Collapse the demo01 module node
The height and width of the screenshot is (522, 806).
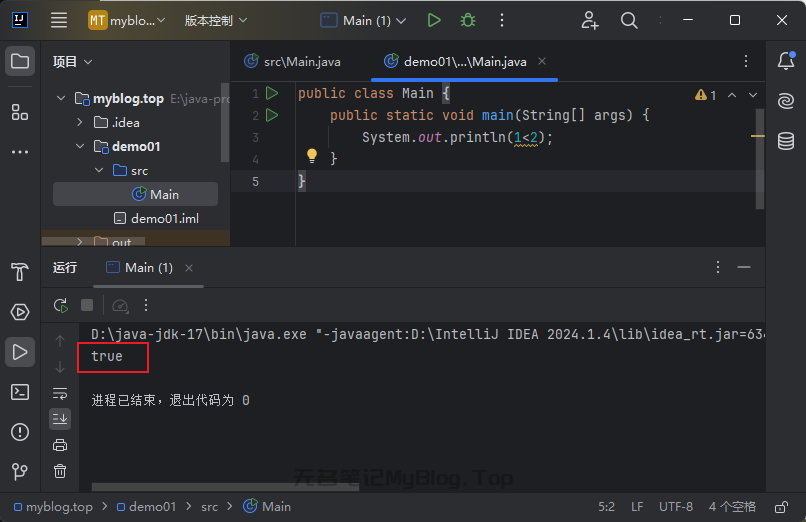click(x=80, y=146)
